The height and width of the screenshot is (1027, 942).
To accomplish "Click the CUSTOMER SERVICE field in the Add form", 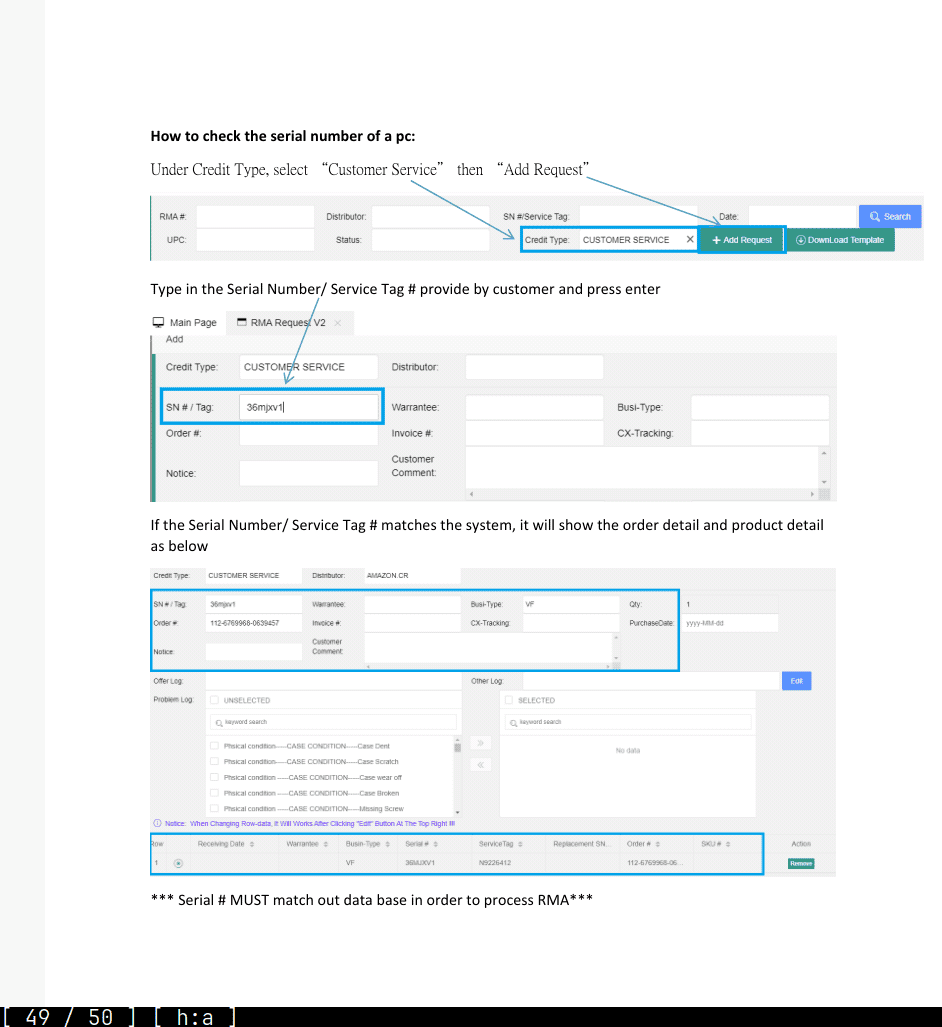I will (x=309, y=367).
